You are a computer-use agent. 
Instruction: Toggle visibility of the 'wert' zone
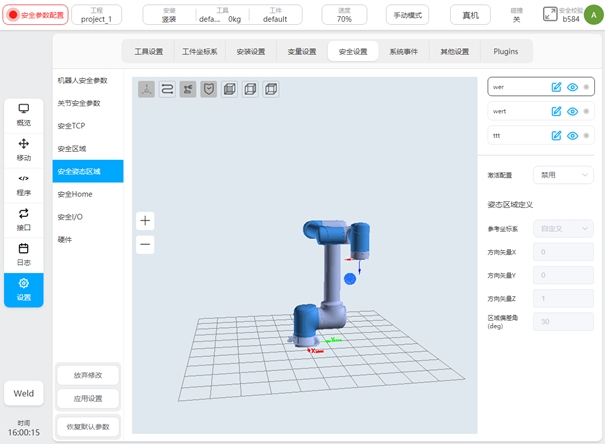(573, 111)
